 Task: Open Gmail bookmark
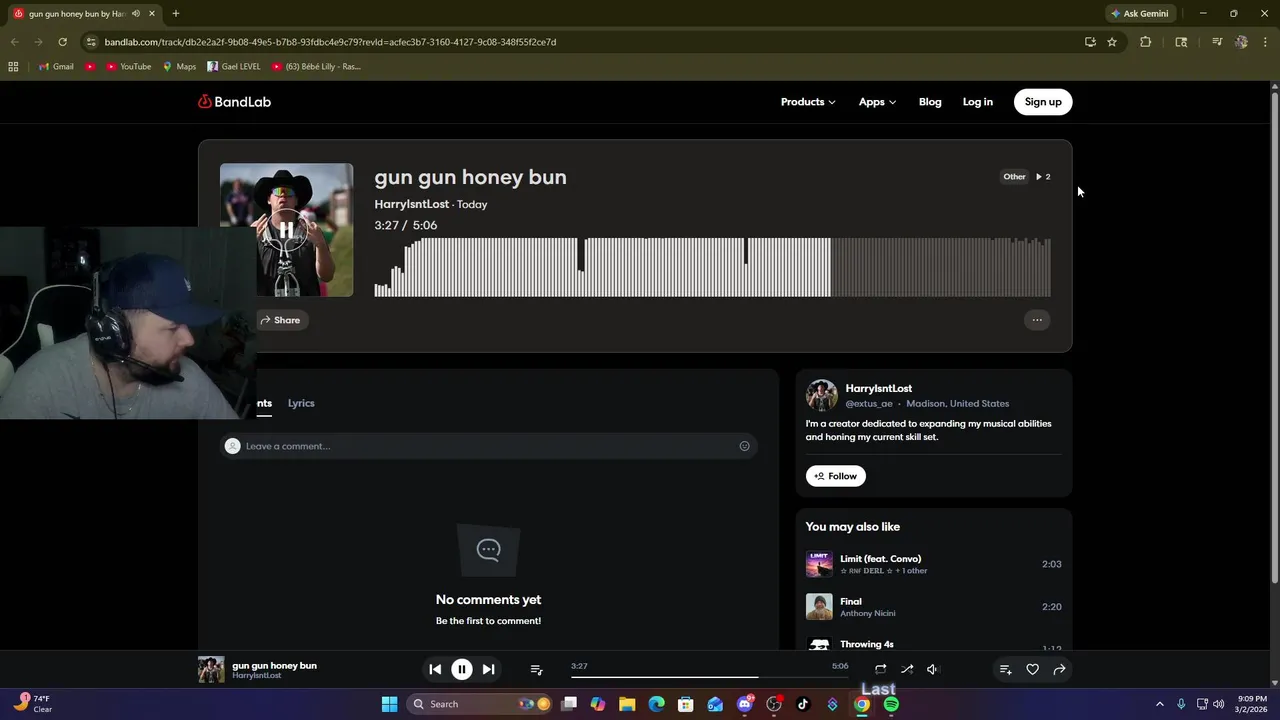tap(56, 67)
